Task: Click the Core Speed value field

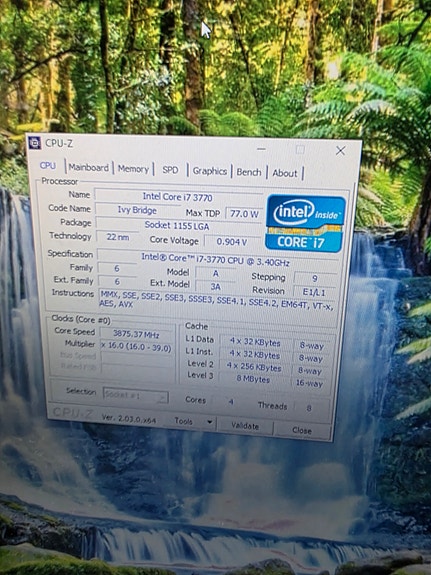Action: (136, 334)
